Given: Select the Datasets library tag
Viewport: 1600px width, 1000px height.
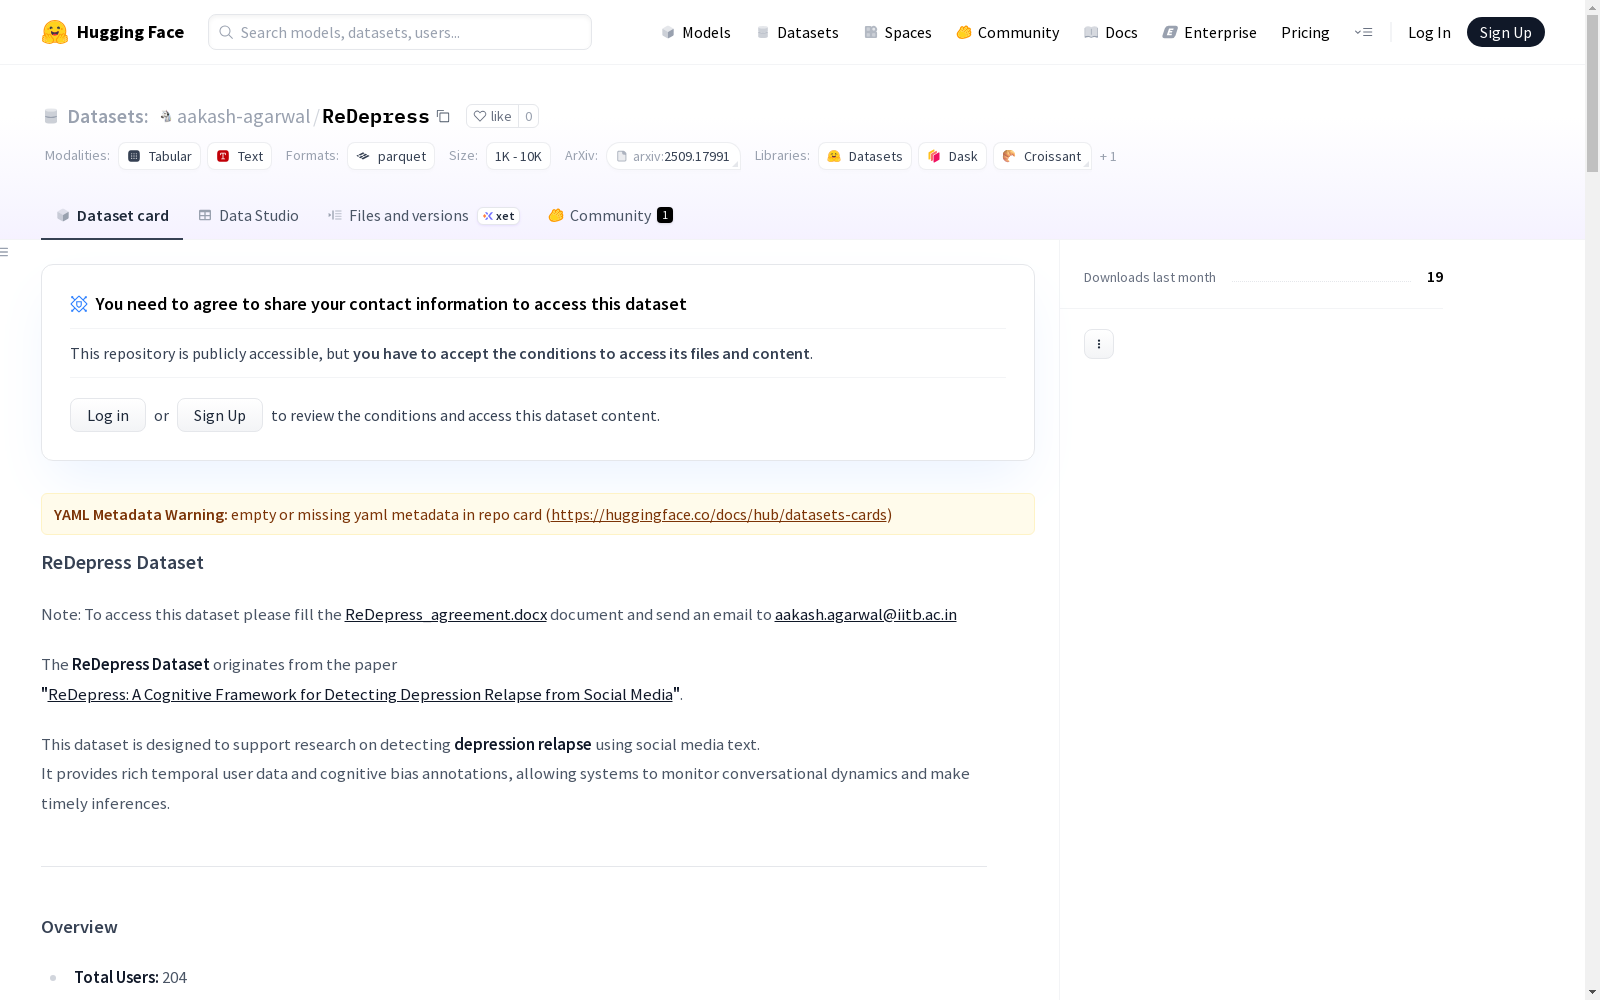Looking at the screenshot, I should [865, 156].
